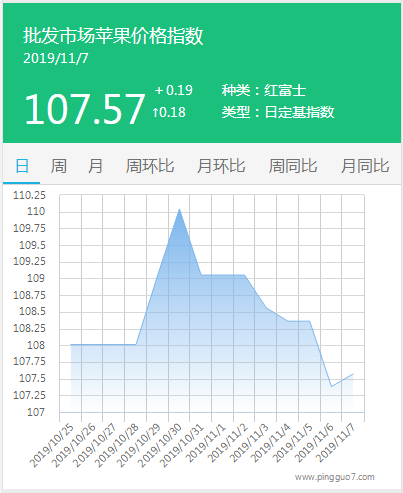Click the index value 107.57

[x=85, y=109]
